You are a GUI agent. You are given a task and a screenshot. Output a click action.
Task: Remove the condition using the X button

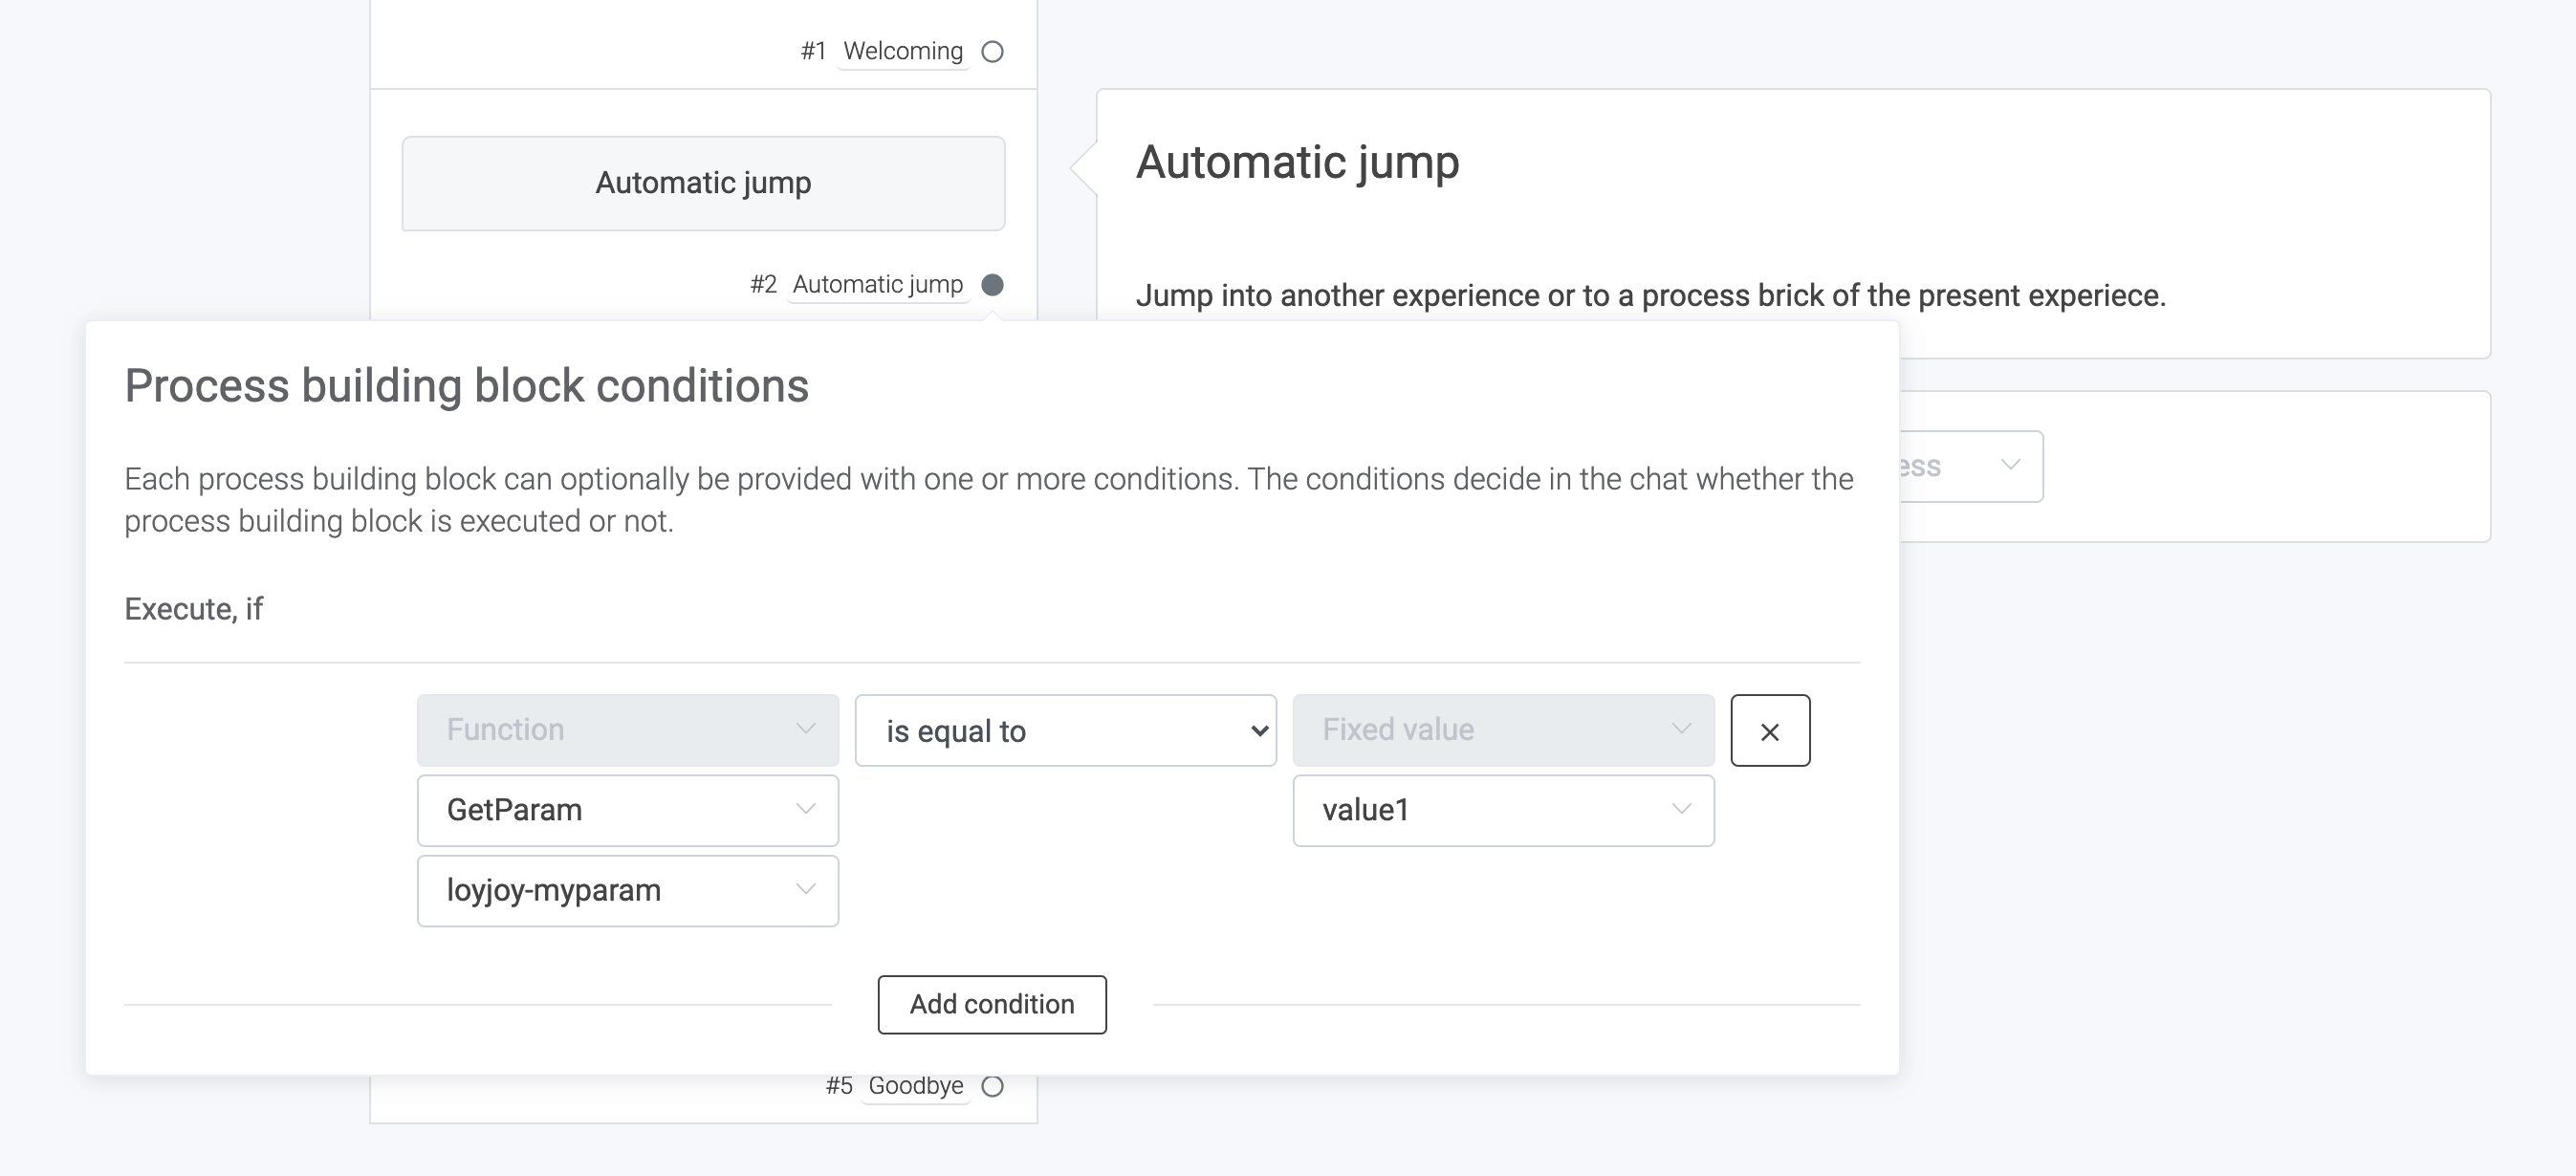click(1770, 730)
